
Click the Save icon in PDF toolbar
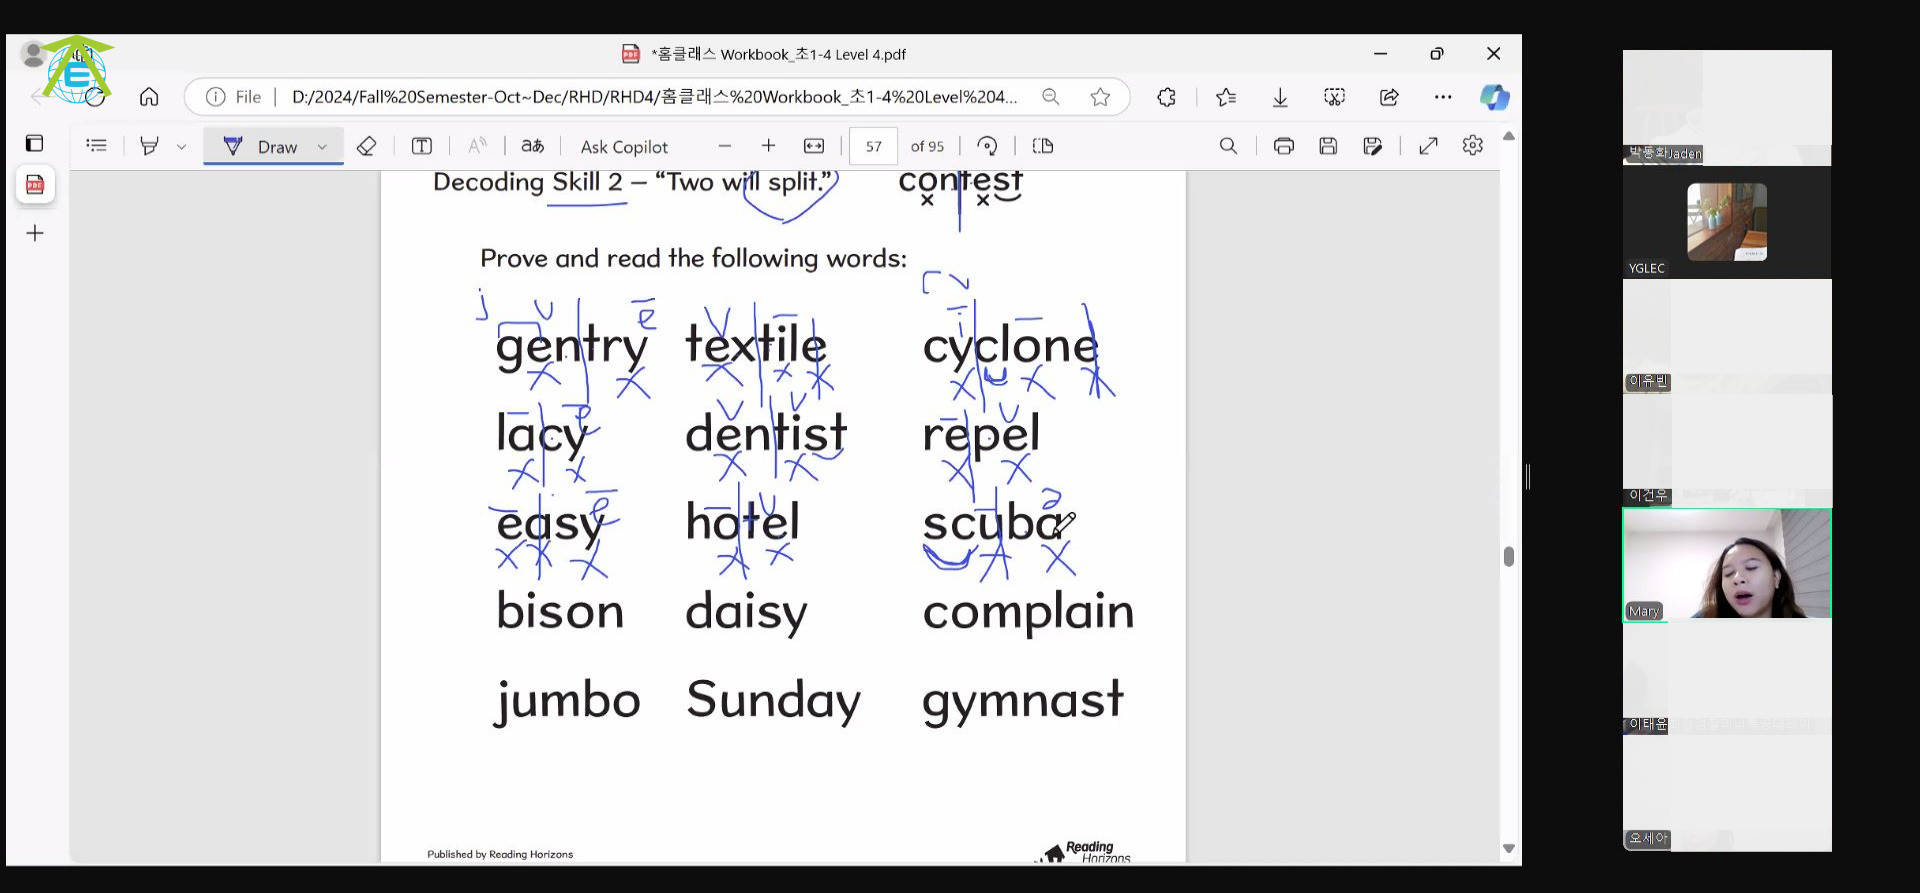(x=1328, y=146)
